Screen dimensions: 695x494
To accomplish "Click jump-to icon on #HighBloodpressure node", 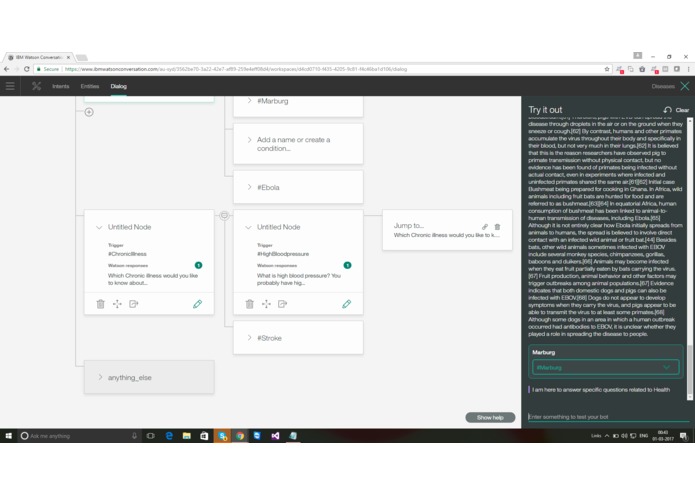I will 282,304.
